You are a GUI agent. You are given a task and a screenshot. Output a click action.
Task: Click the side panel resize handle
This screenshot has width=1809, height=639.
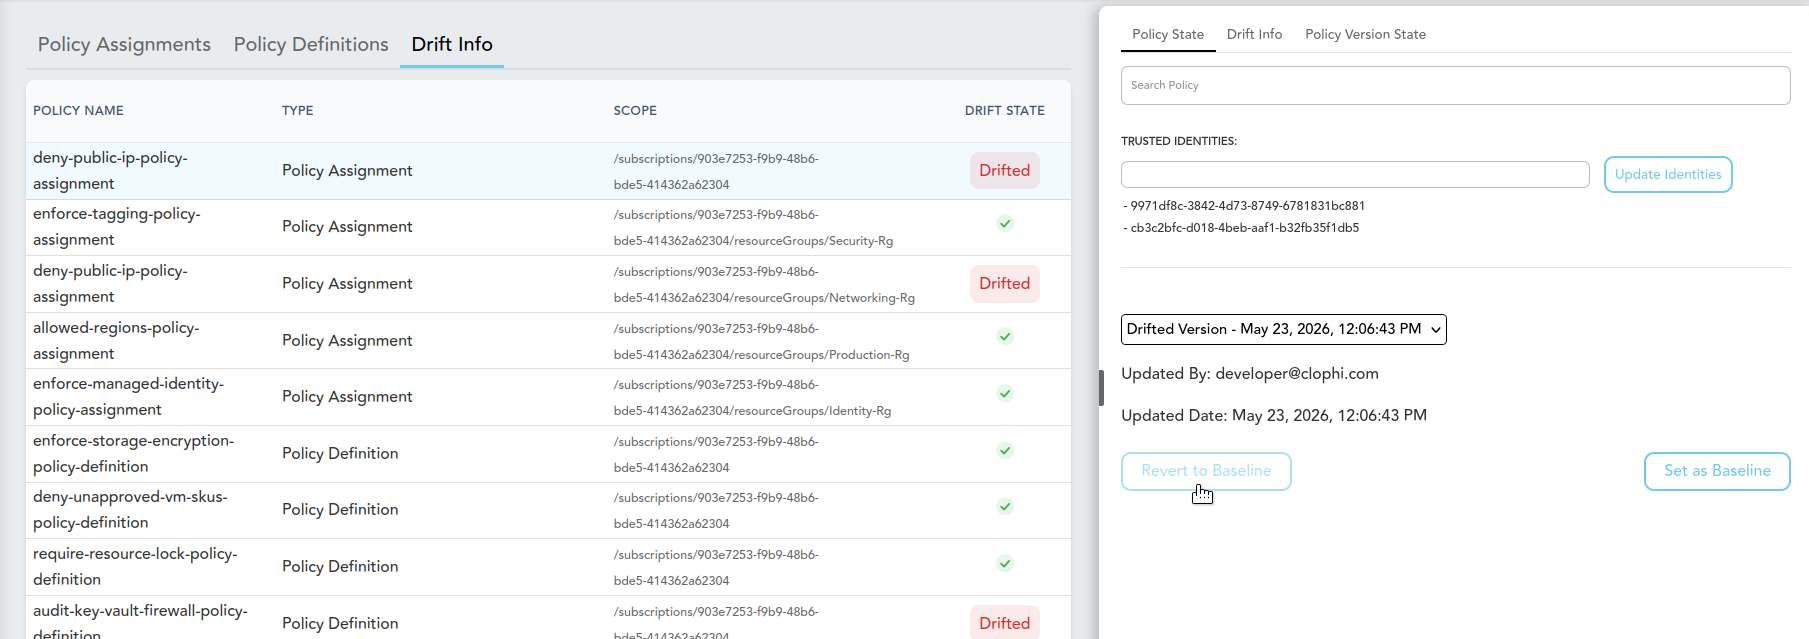[x=1101, y=388]
